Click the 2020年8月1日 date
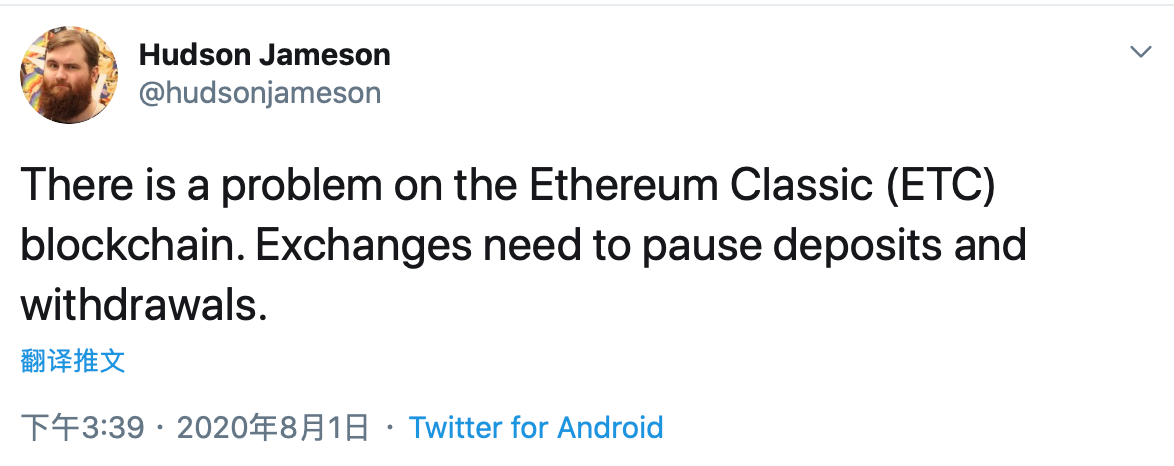 [273, 428]
